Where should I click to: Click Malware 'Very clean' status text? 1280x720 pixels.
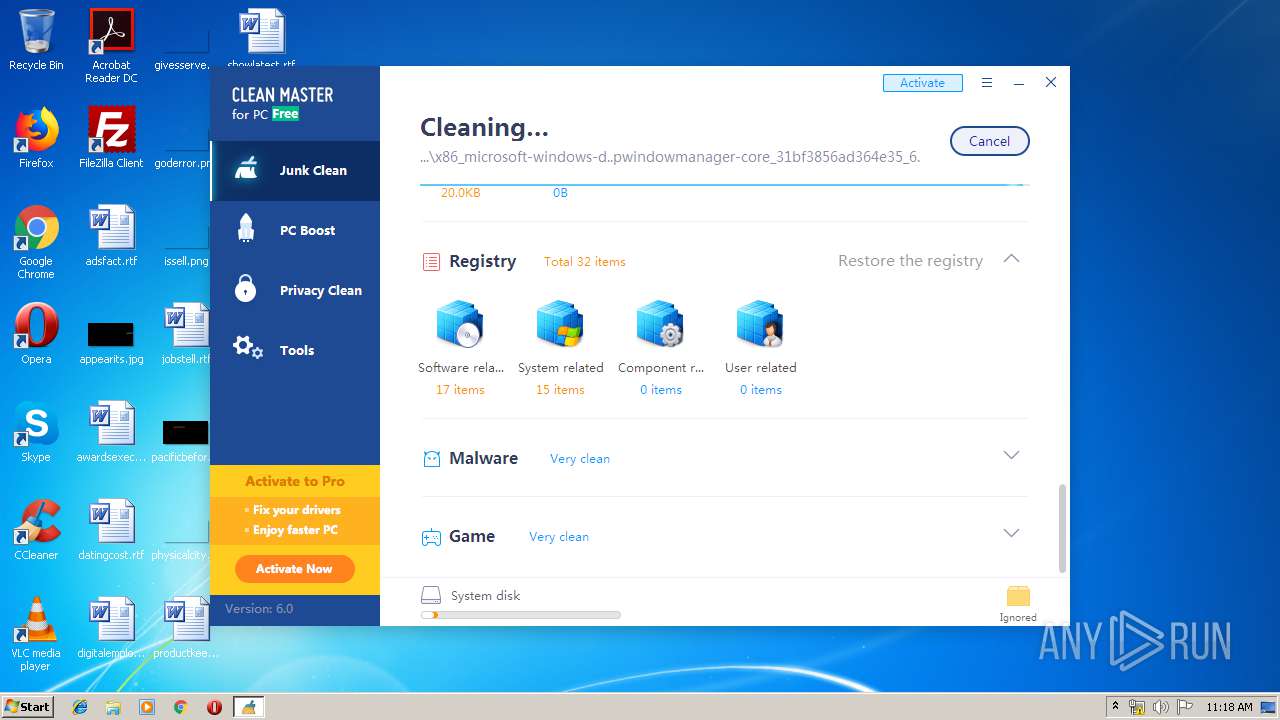click(x=580, y=459)
